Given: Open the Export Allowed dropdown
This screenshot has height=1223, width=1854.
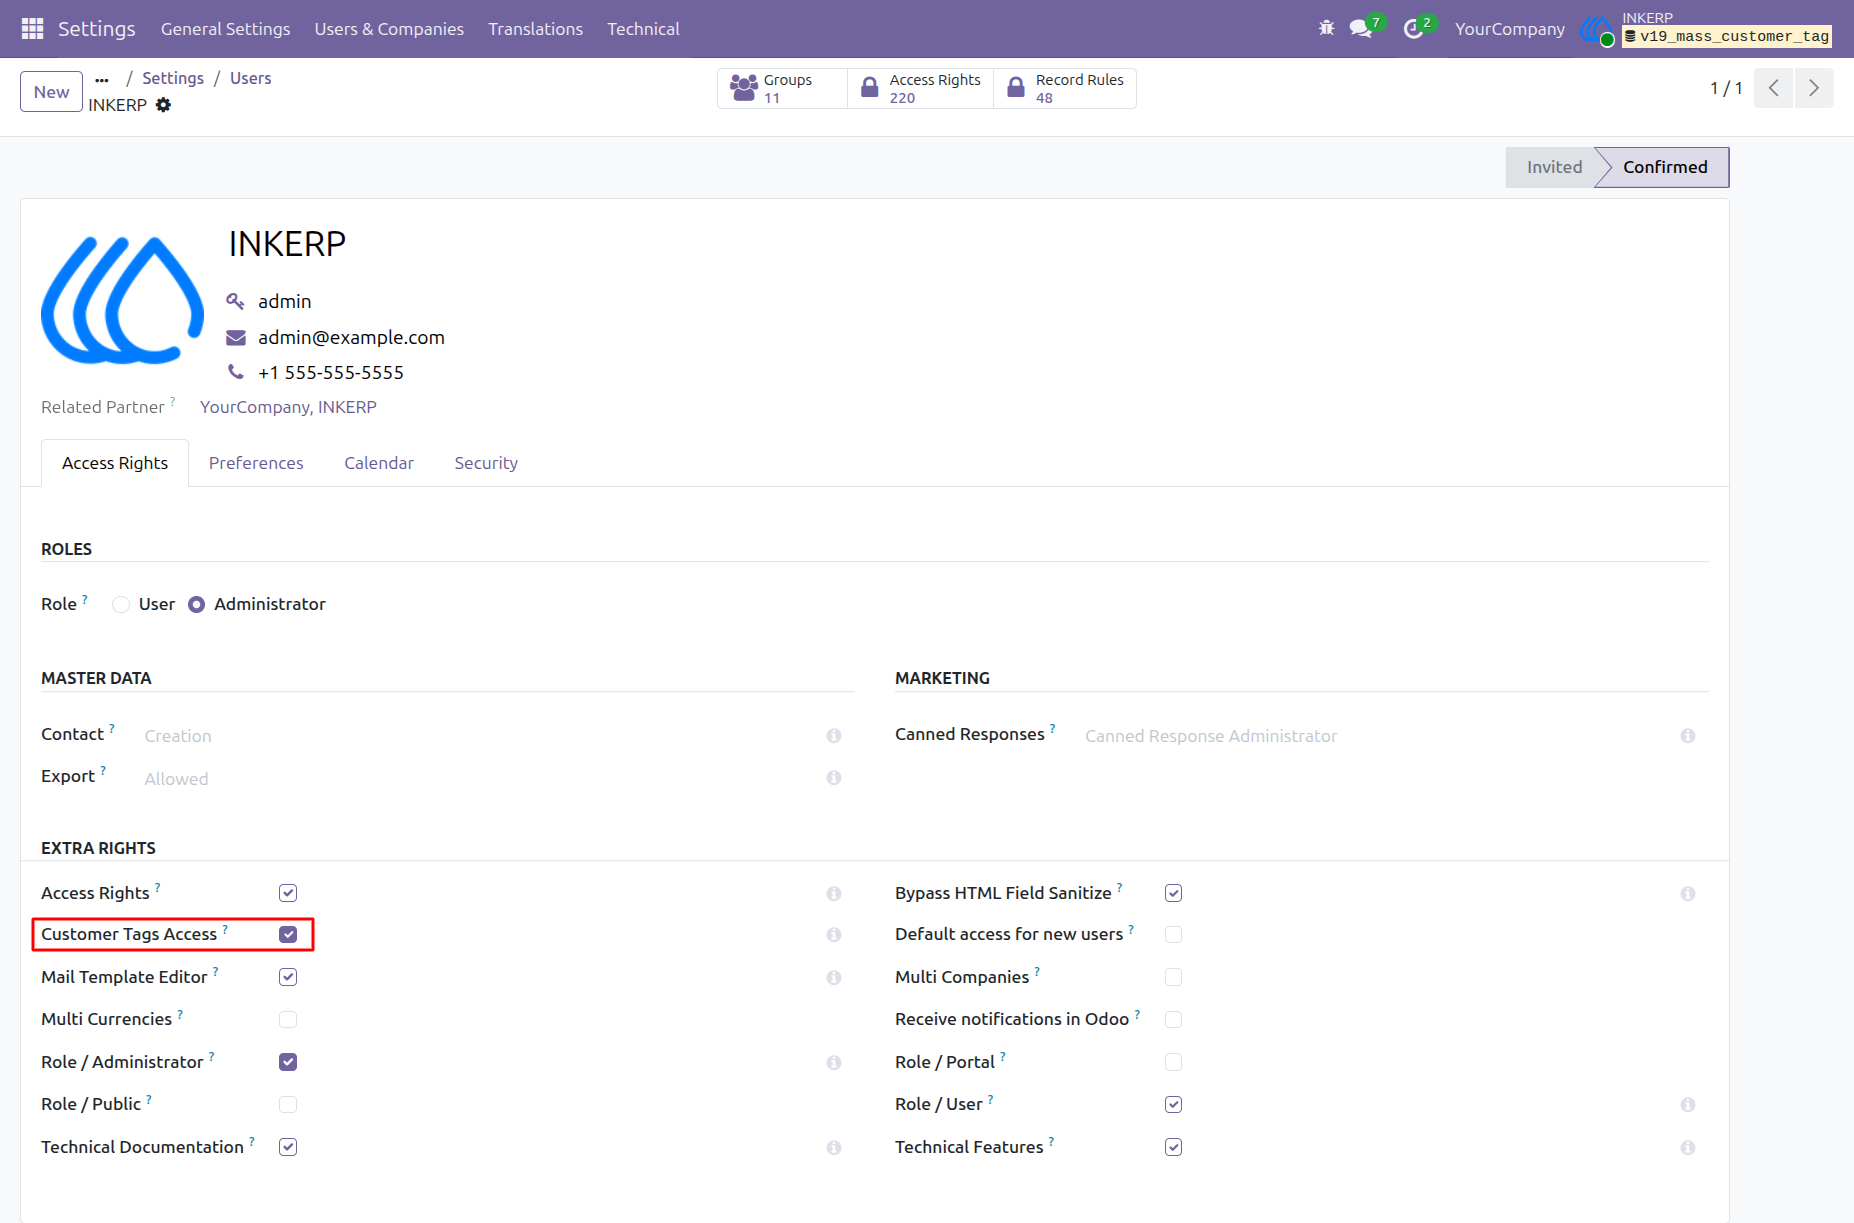Looking at the screenshot, I should [x=478, y=779].
